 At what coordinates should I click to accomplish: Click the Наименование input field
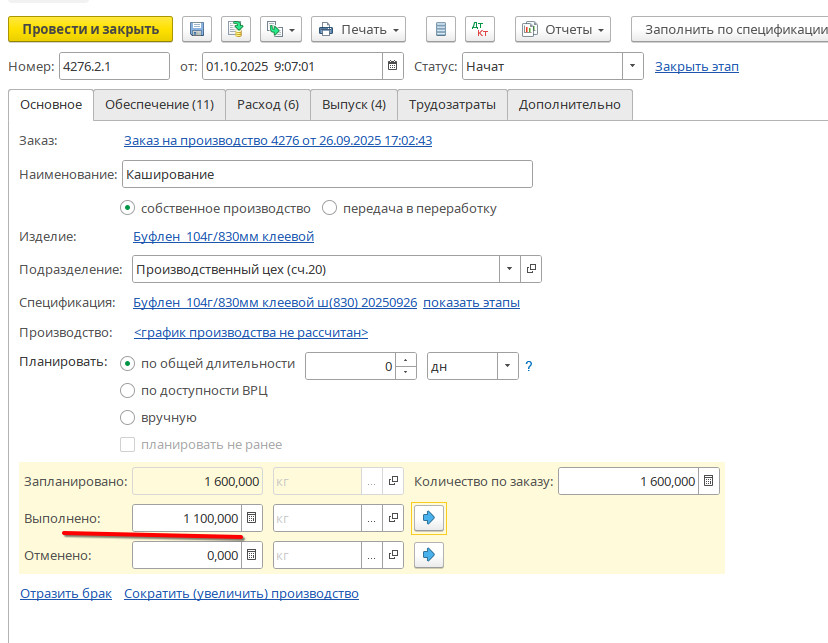click(327, 174)
